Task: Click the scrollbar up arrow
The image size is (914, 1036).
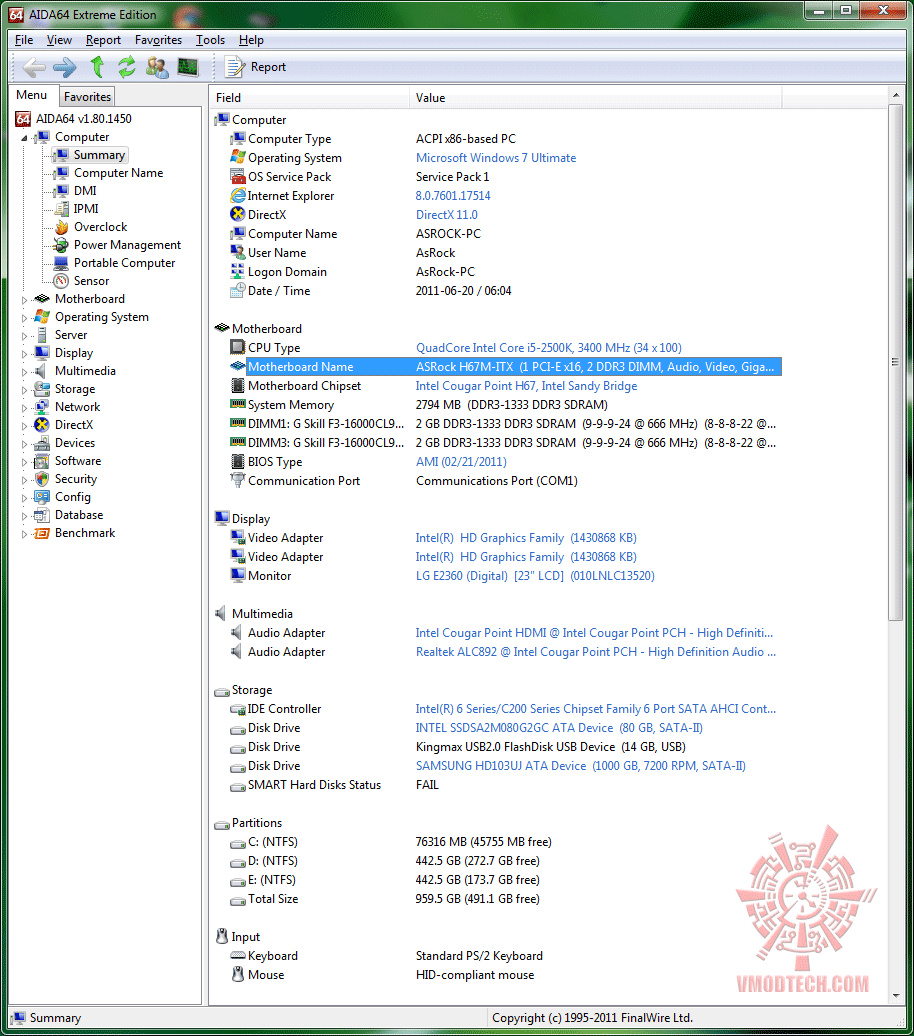Action: point(895,96)
